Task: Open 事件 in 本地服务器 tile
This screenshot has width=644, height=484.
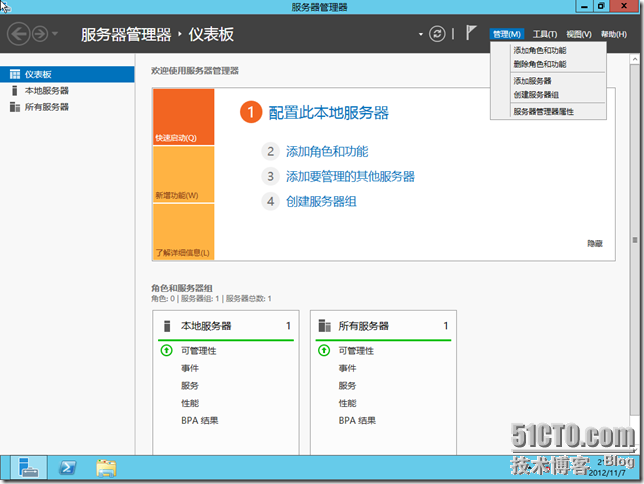Action: [190, 368]
